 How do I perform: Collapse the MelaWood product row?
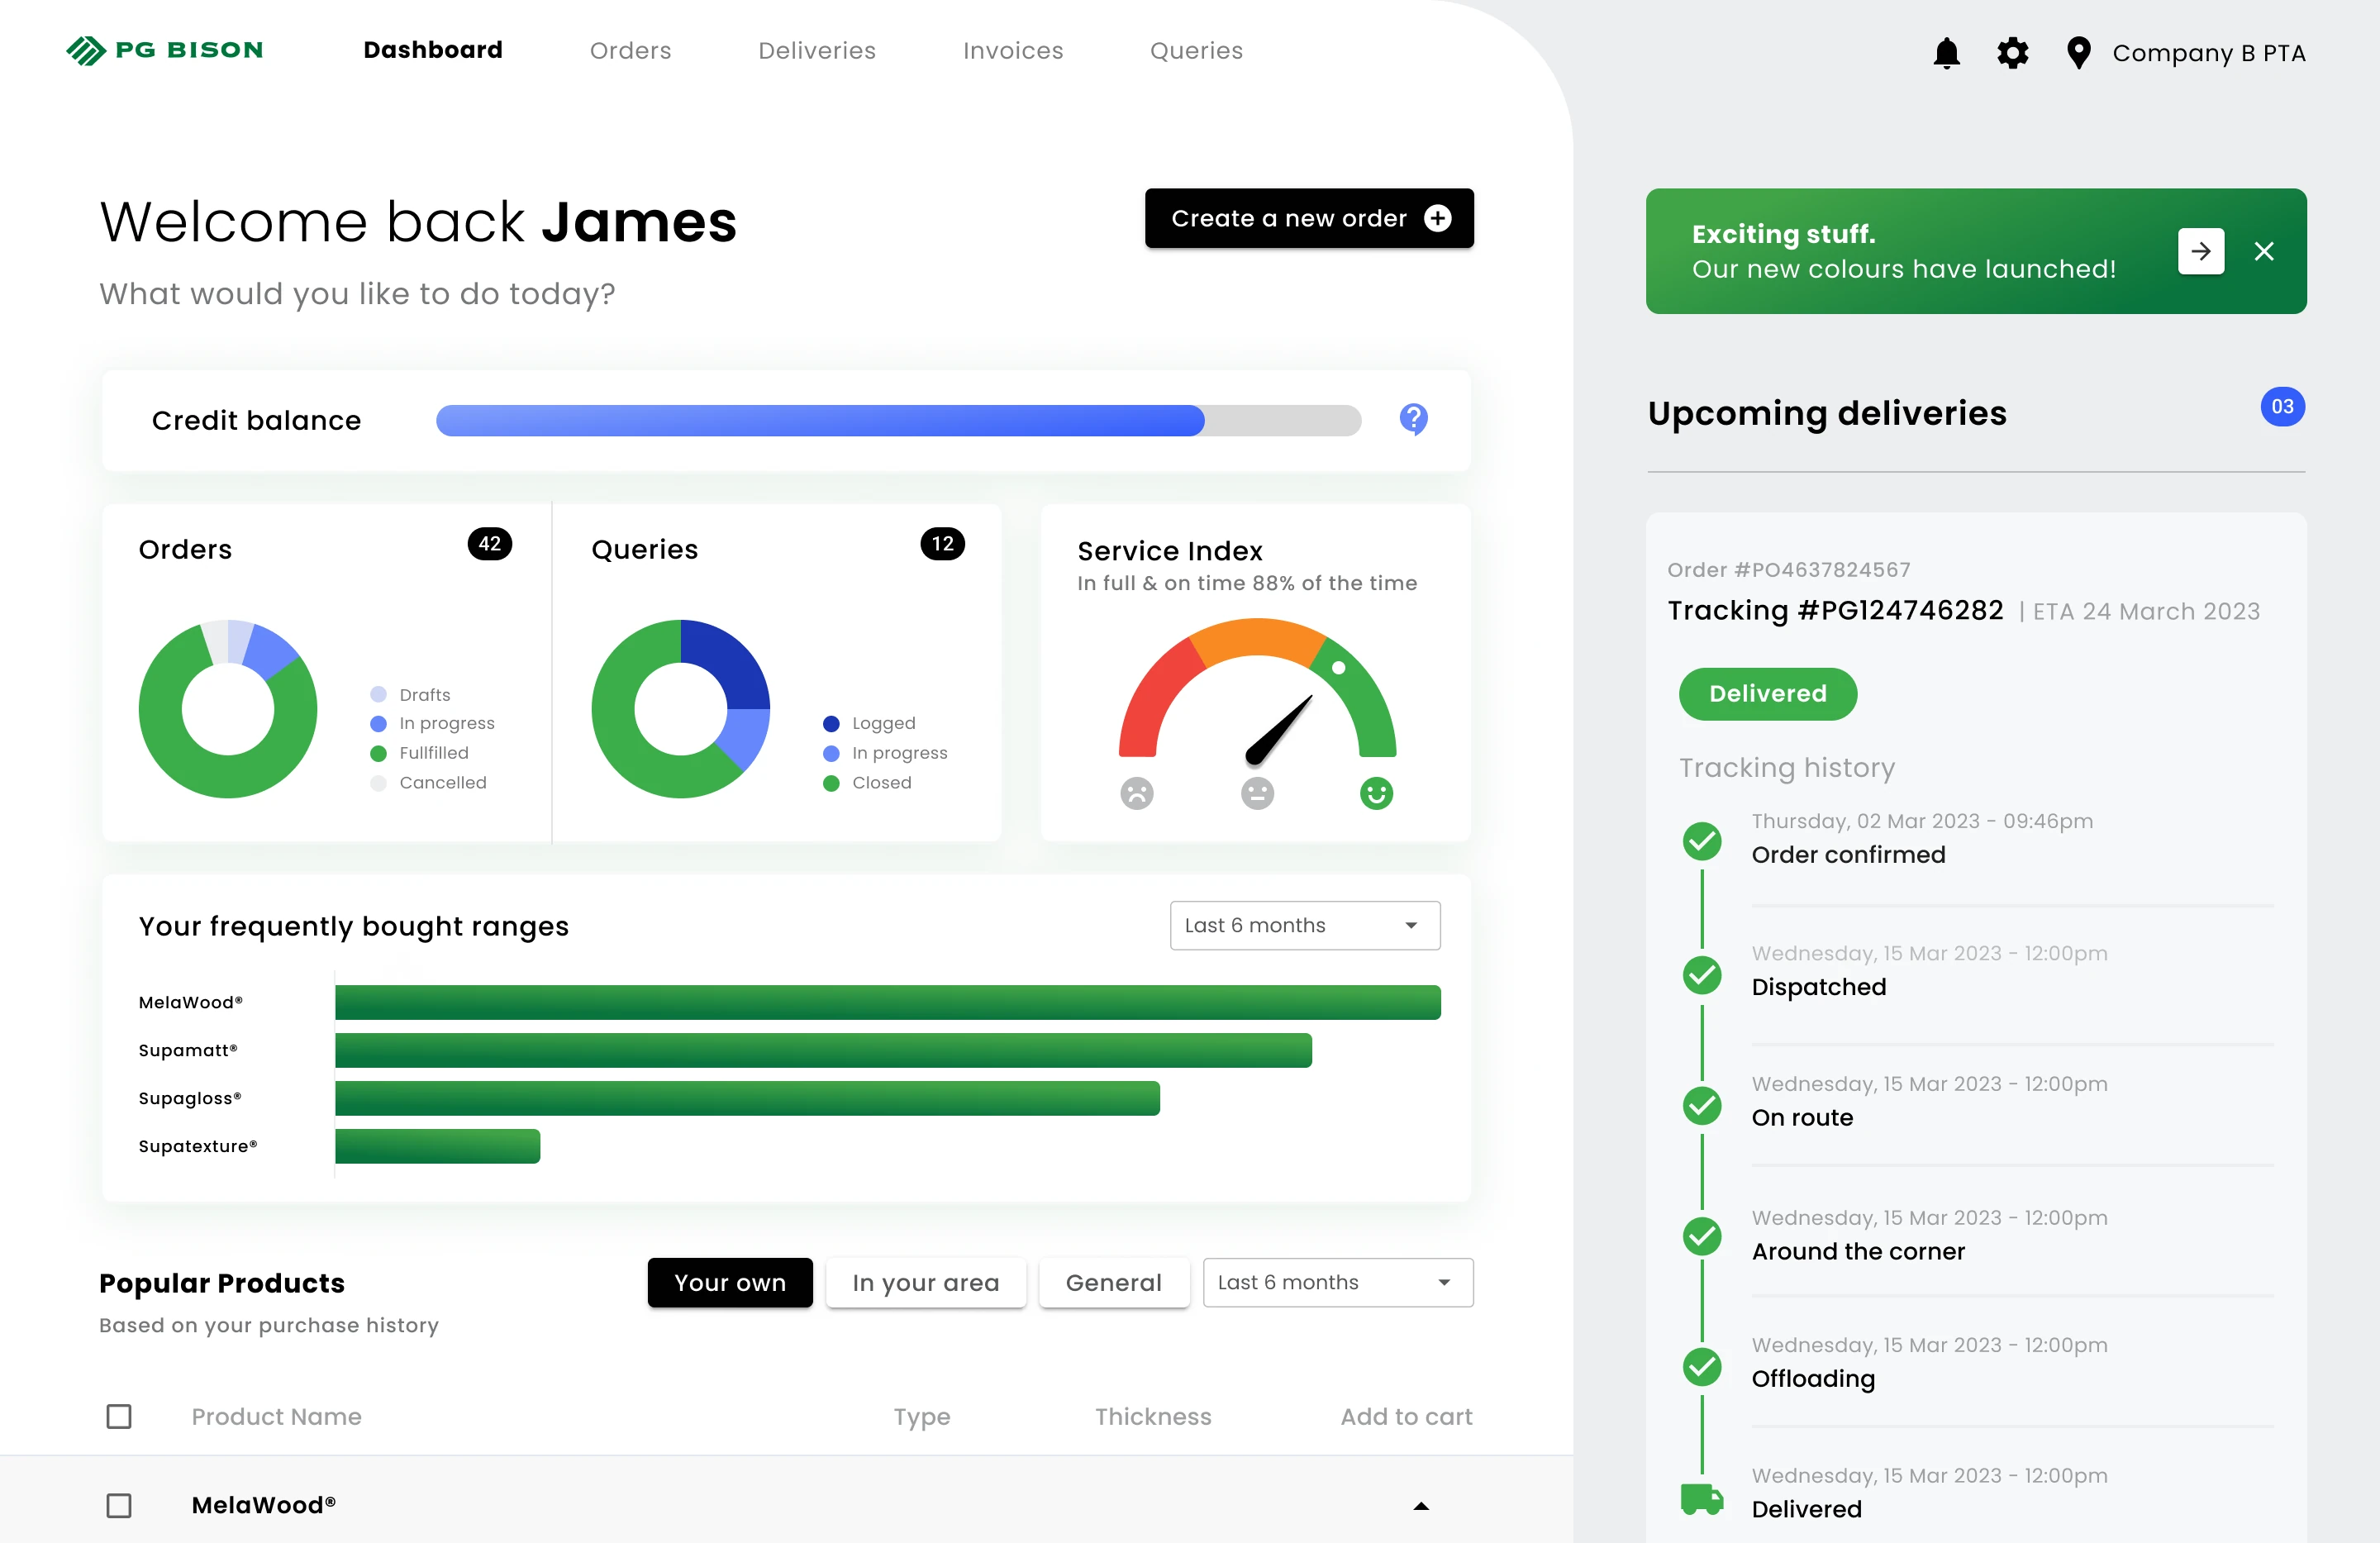click(1421, 1506)
